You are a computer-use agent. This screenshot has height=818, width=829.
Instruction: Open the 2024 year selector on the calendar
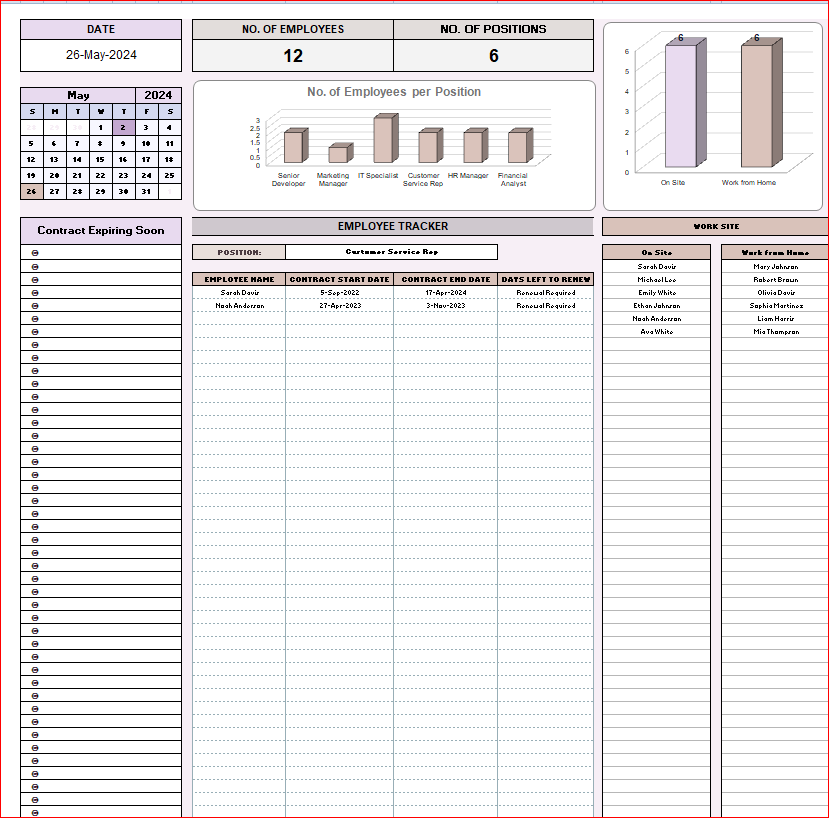[158, 96]
